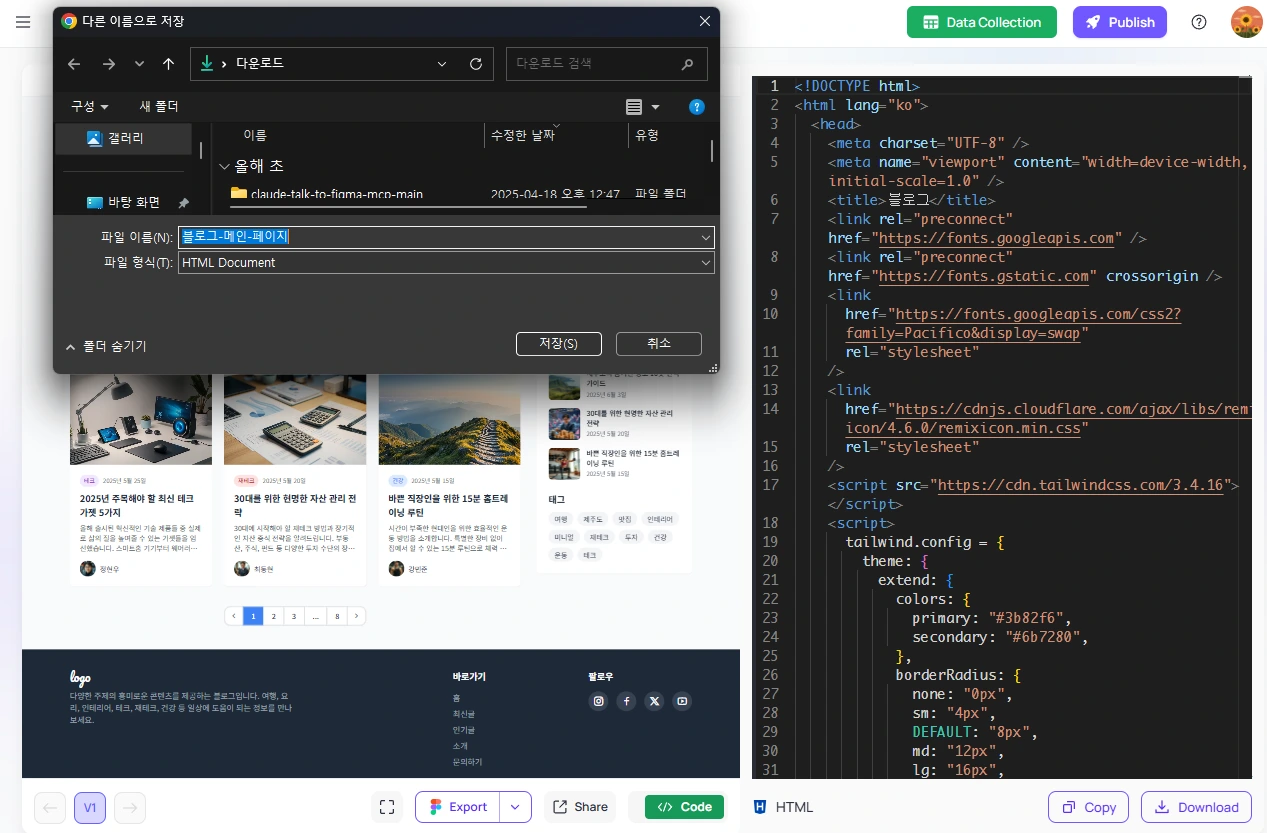
Task: Open YouTube icon in footer
Action: [x=682, y=701]
